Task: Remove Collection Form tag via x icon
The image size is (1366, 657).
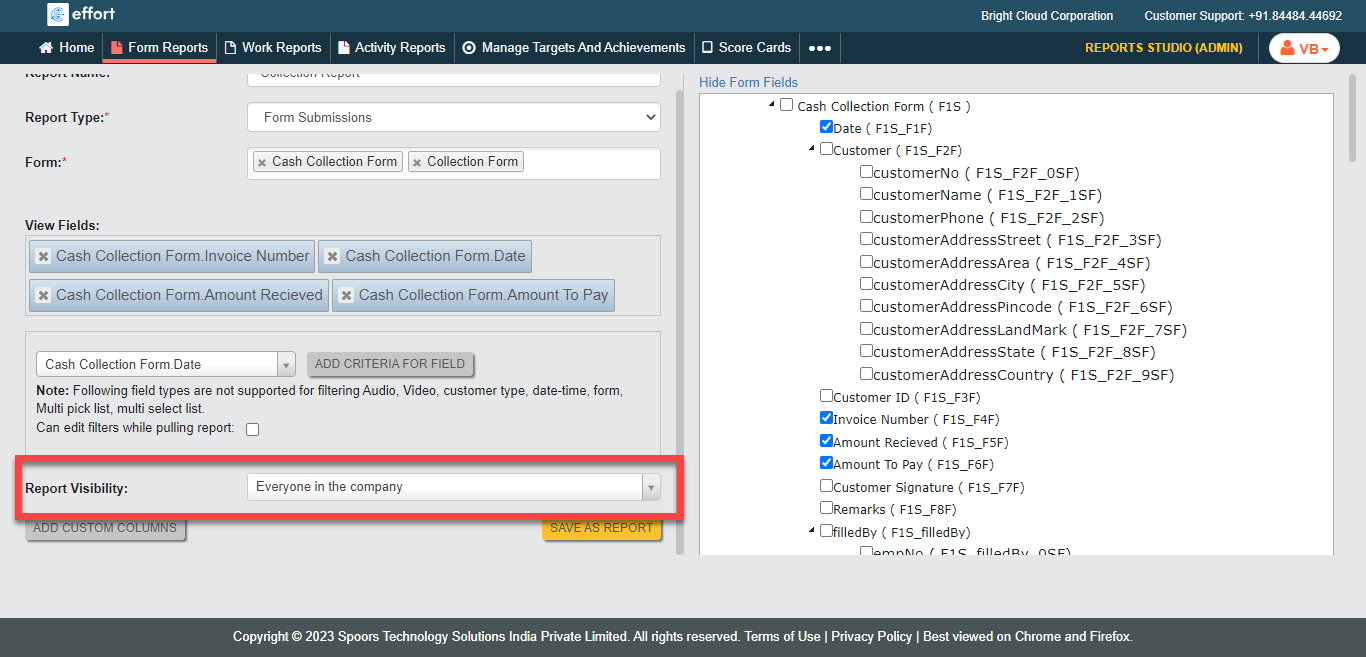Action: point(417,162)
